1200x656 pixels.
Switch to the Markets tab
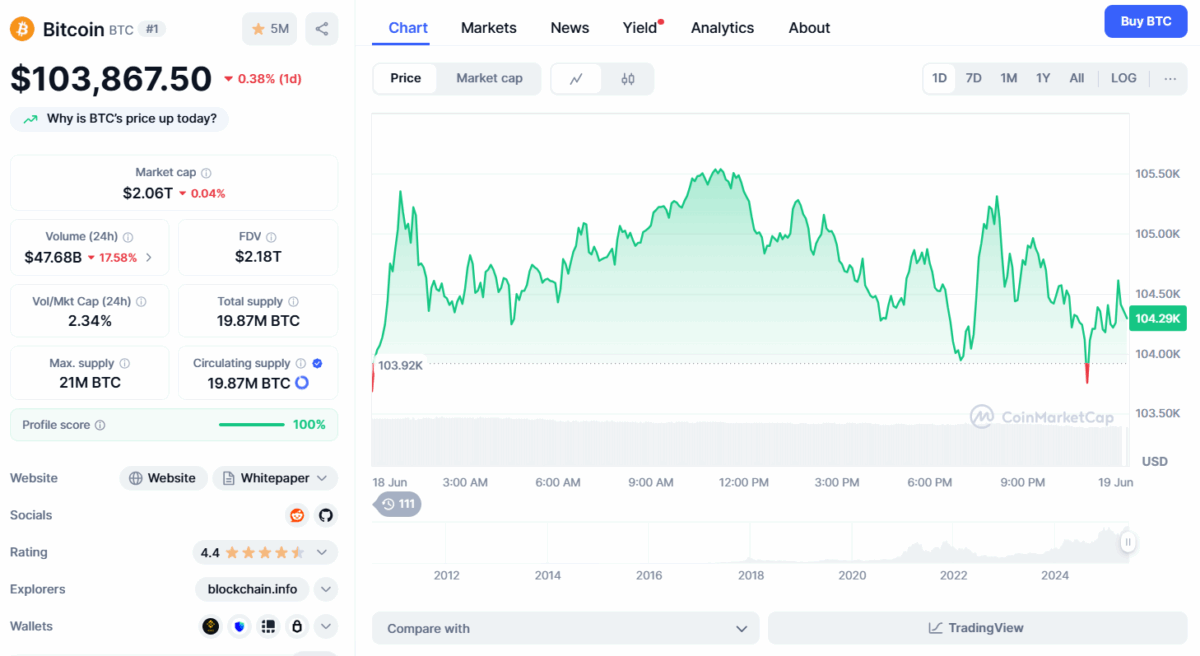pos(489,28)
